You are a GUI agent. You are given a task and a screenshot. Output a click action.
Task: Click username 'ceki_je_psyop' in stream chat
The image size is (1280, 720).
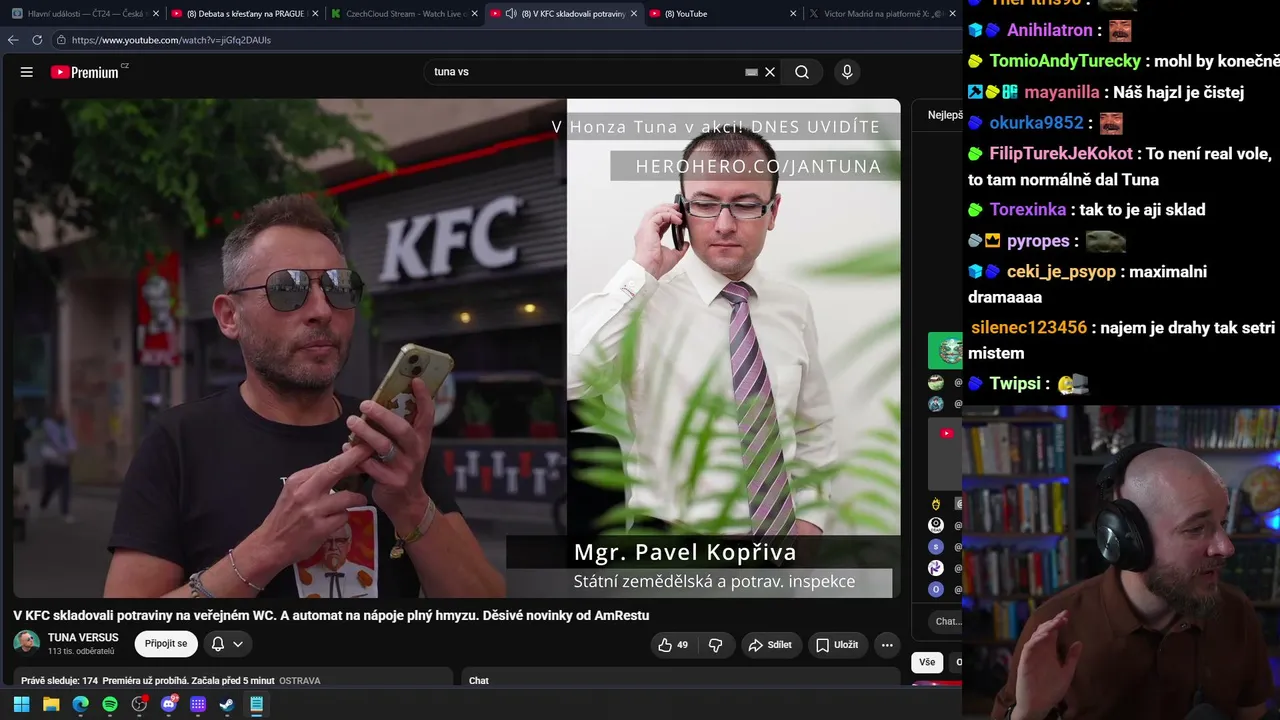(x=1061, y=272)
